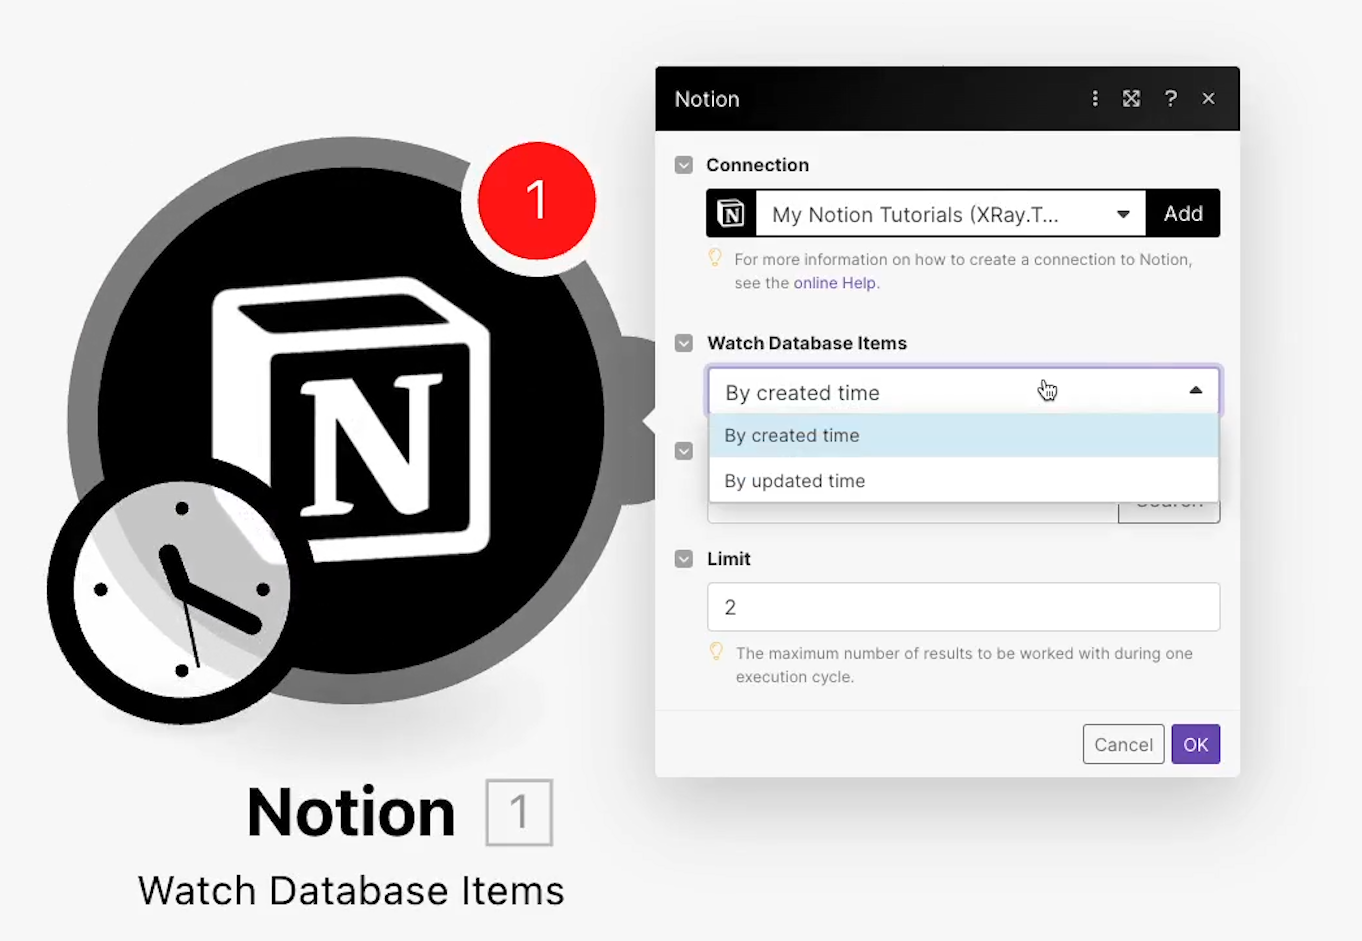
Task: Click the red notification badge showing 1
Action: [537, 201]
